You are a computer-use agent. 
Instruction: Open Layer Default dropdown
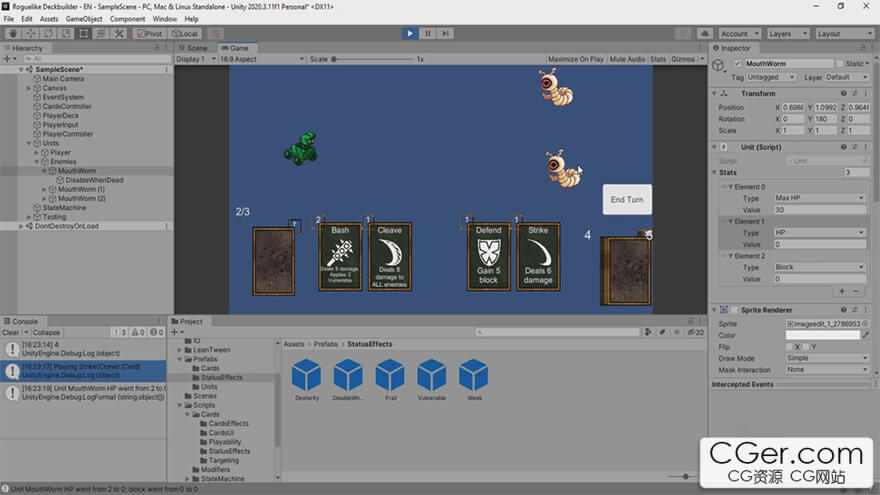[x=846, y=77]
